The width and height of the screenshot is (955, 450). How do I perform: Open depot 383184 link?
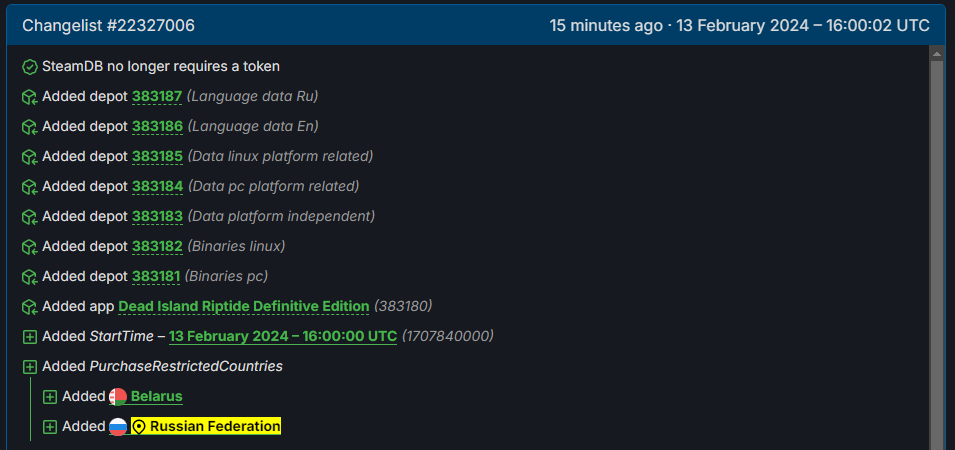pos(157,186)
